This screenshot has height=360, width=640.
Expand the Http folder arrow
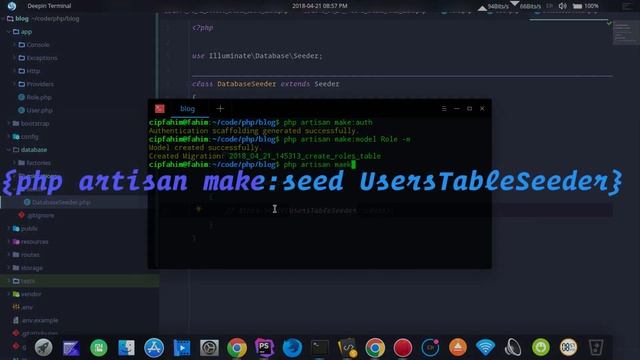pos(14,71)
